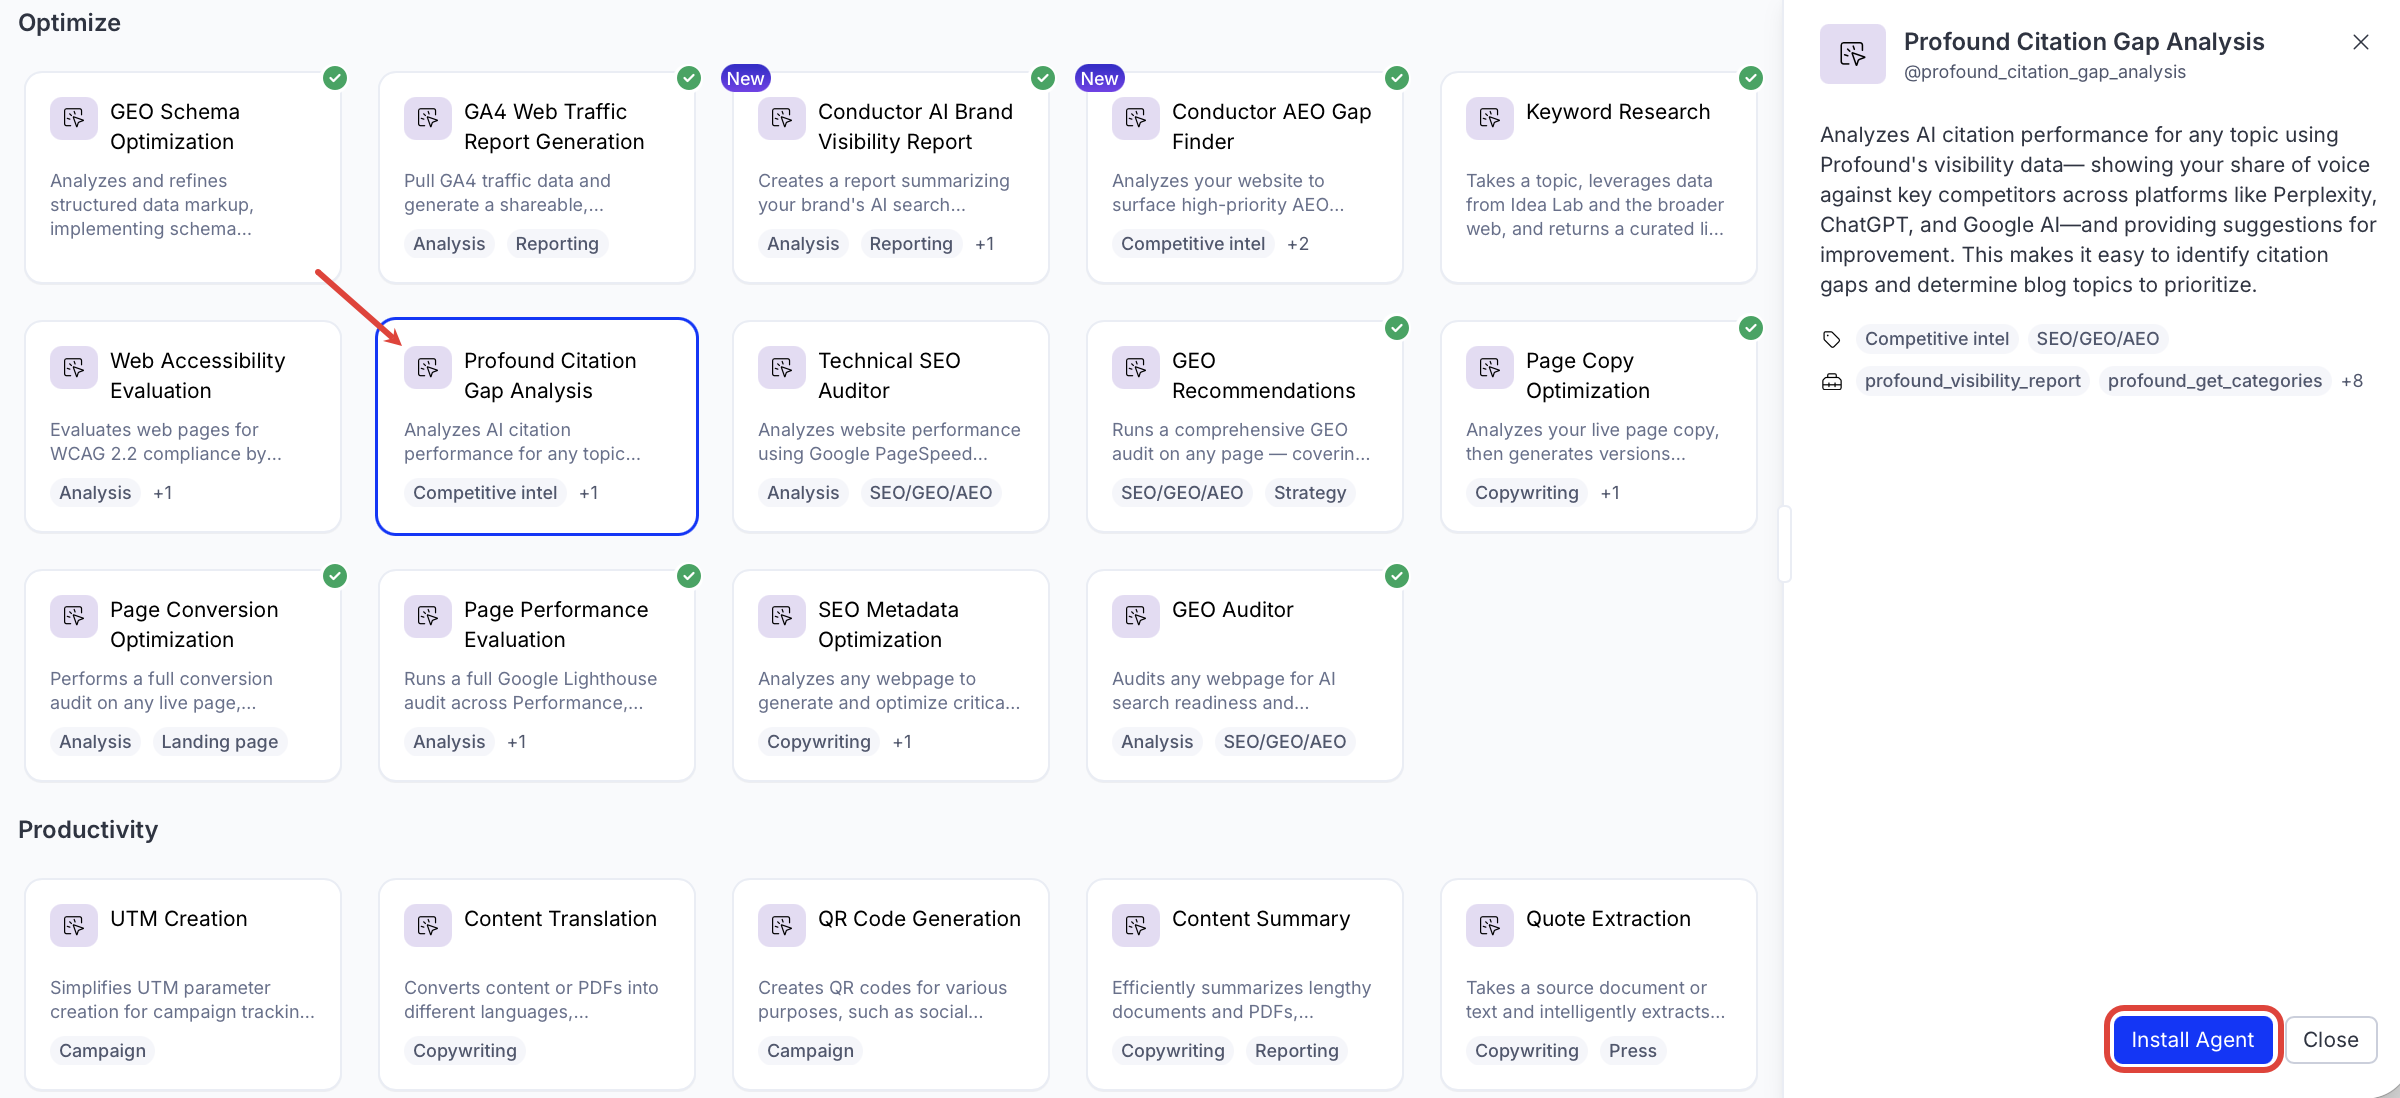
Task: Click the Copywriting tag on Content Translation
Action: click(x=465, y=1051)
